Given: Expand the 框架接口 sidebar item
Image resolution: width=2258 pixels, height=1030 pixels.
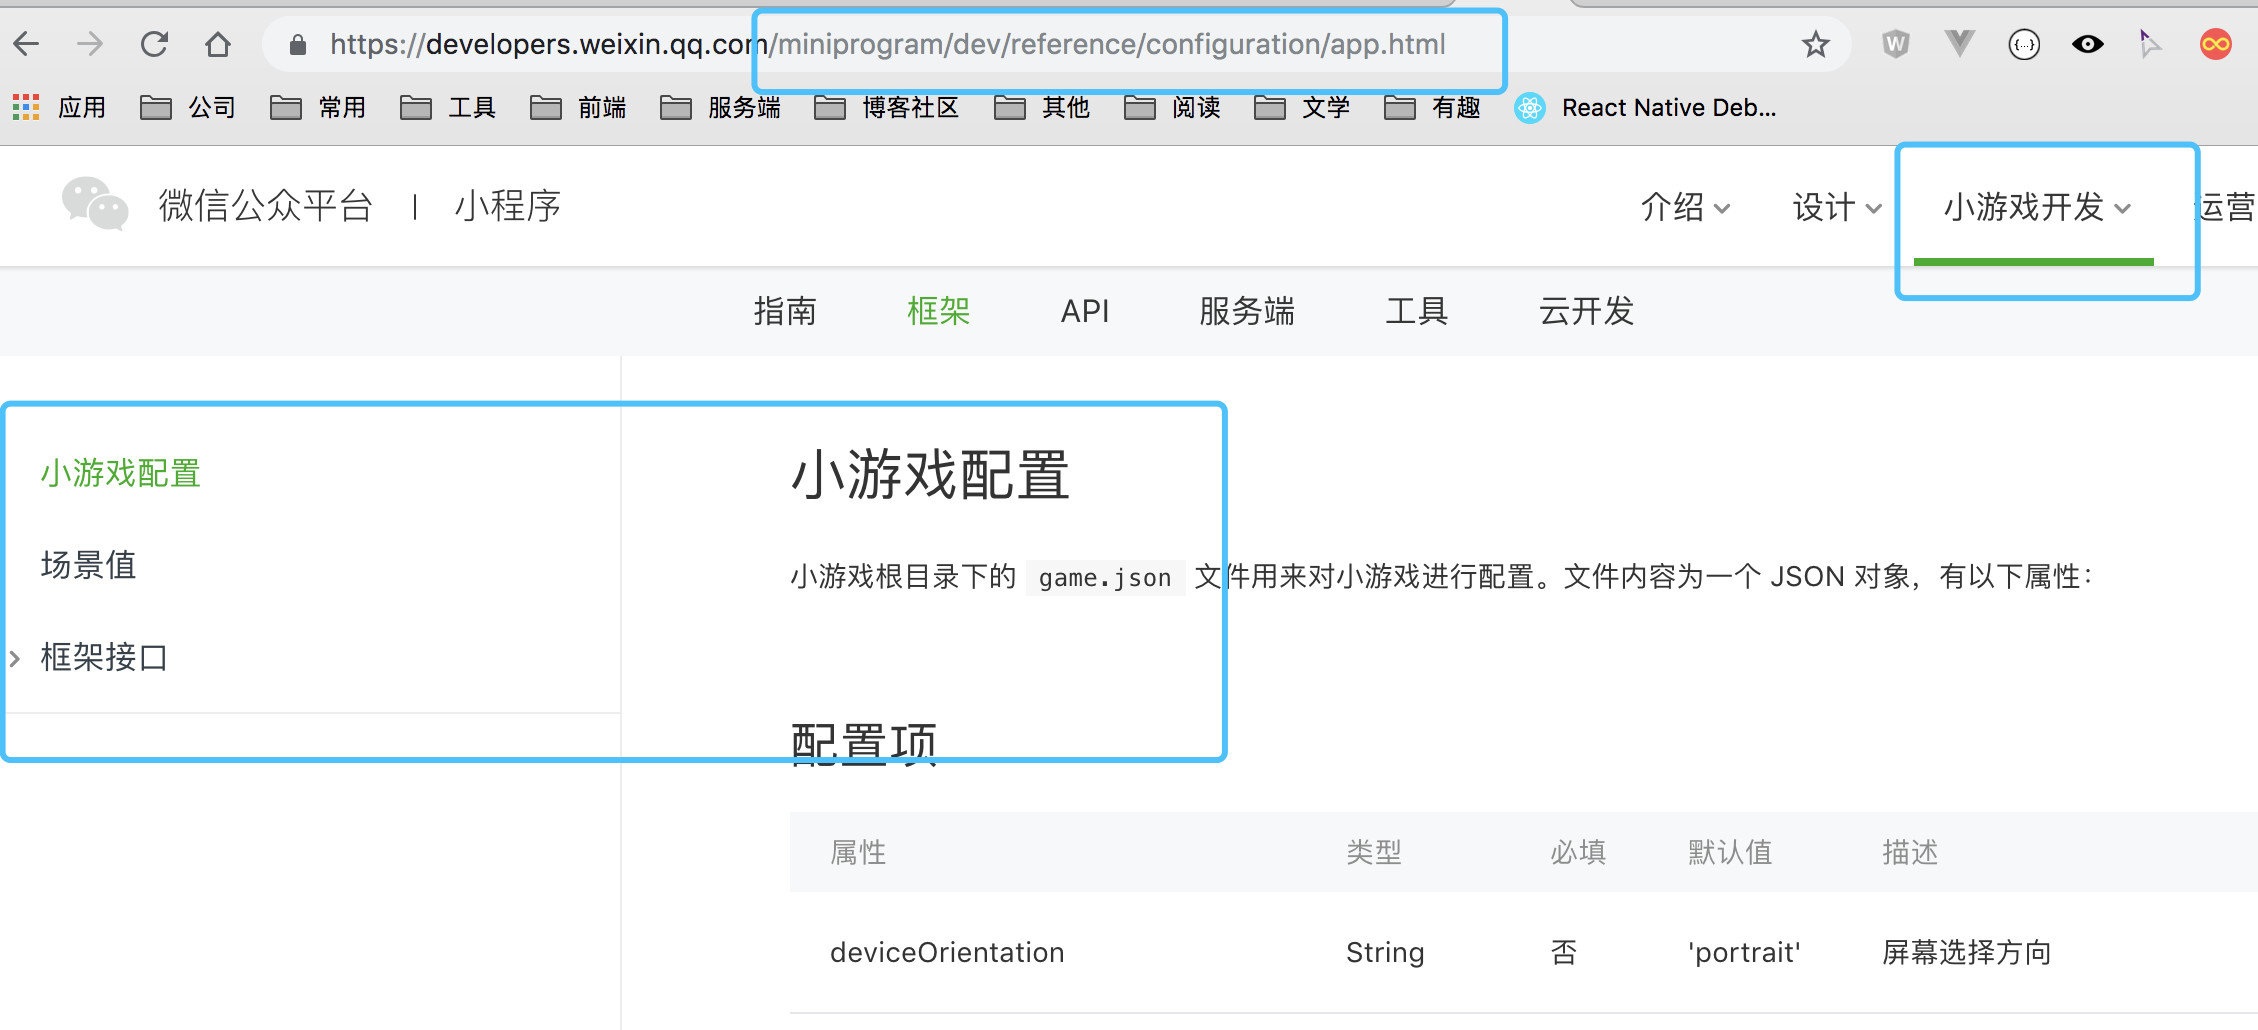Looking at the screenshot, I should click(104, 657).
